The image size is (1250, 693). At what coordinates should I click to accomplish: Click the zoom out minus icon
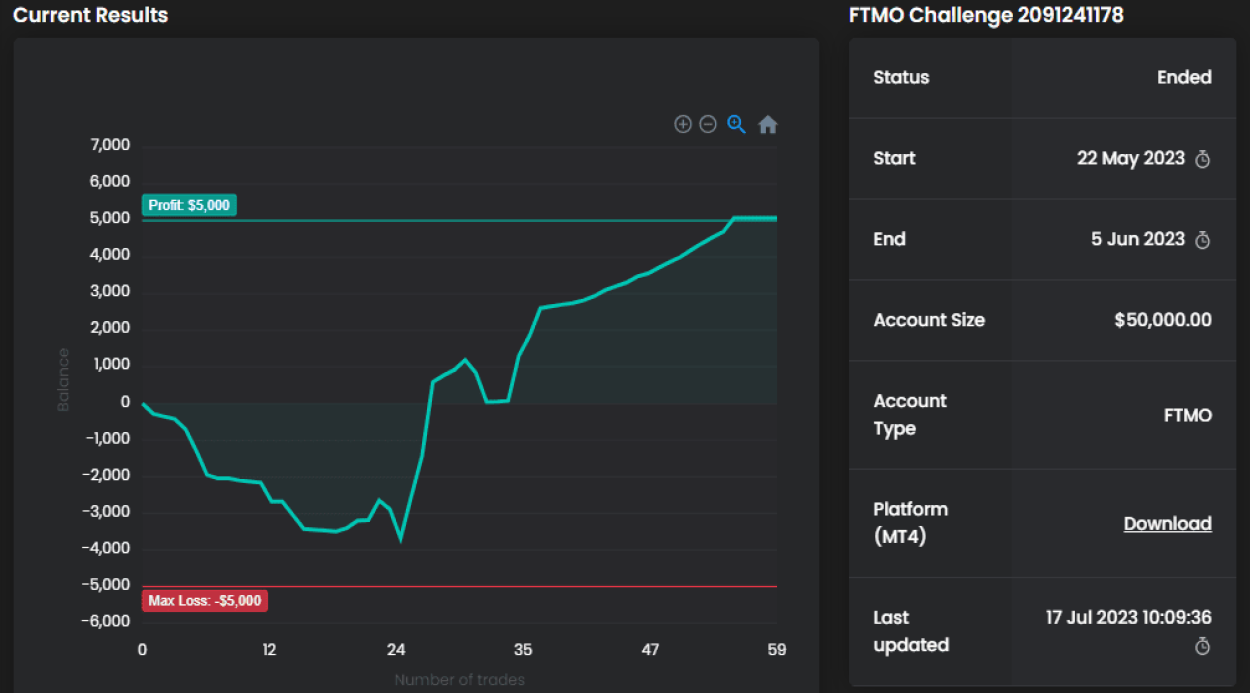(x=708, y=124)
